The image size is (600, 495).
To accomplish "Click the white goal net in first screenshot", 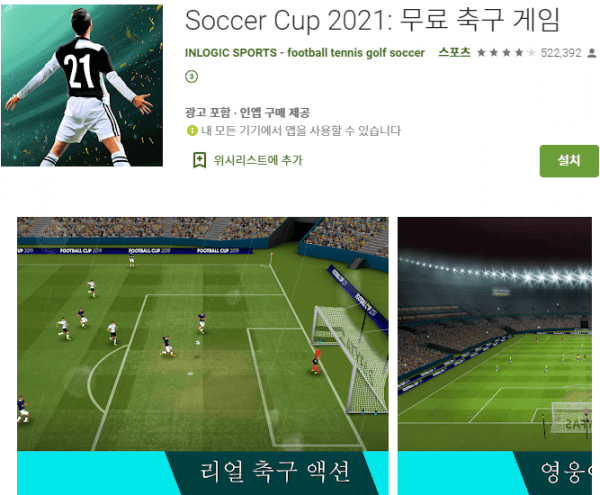I will tap(350, 358).
